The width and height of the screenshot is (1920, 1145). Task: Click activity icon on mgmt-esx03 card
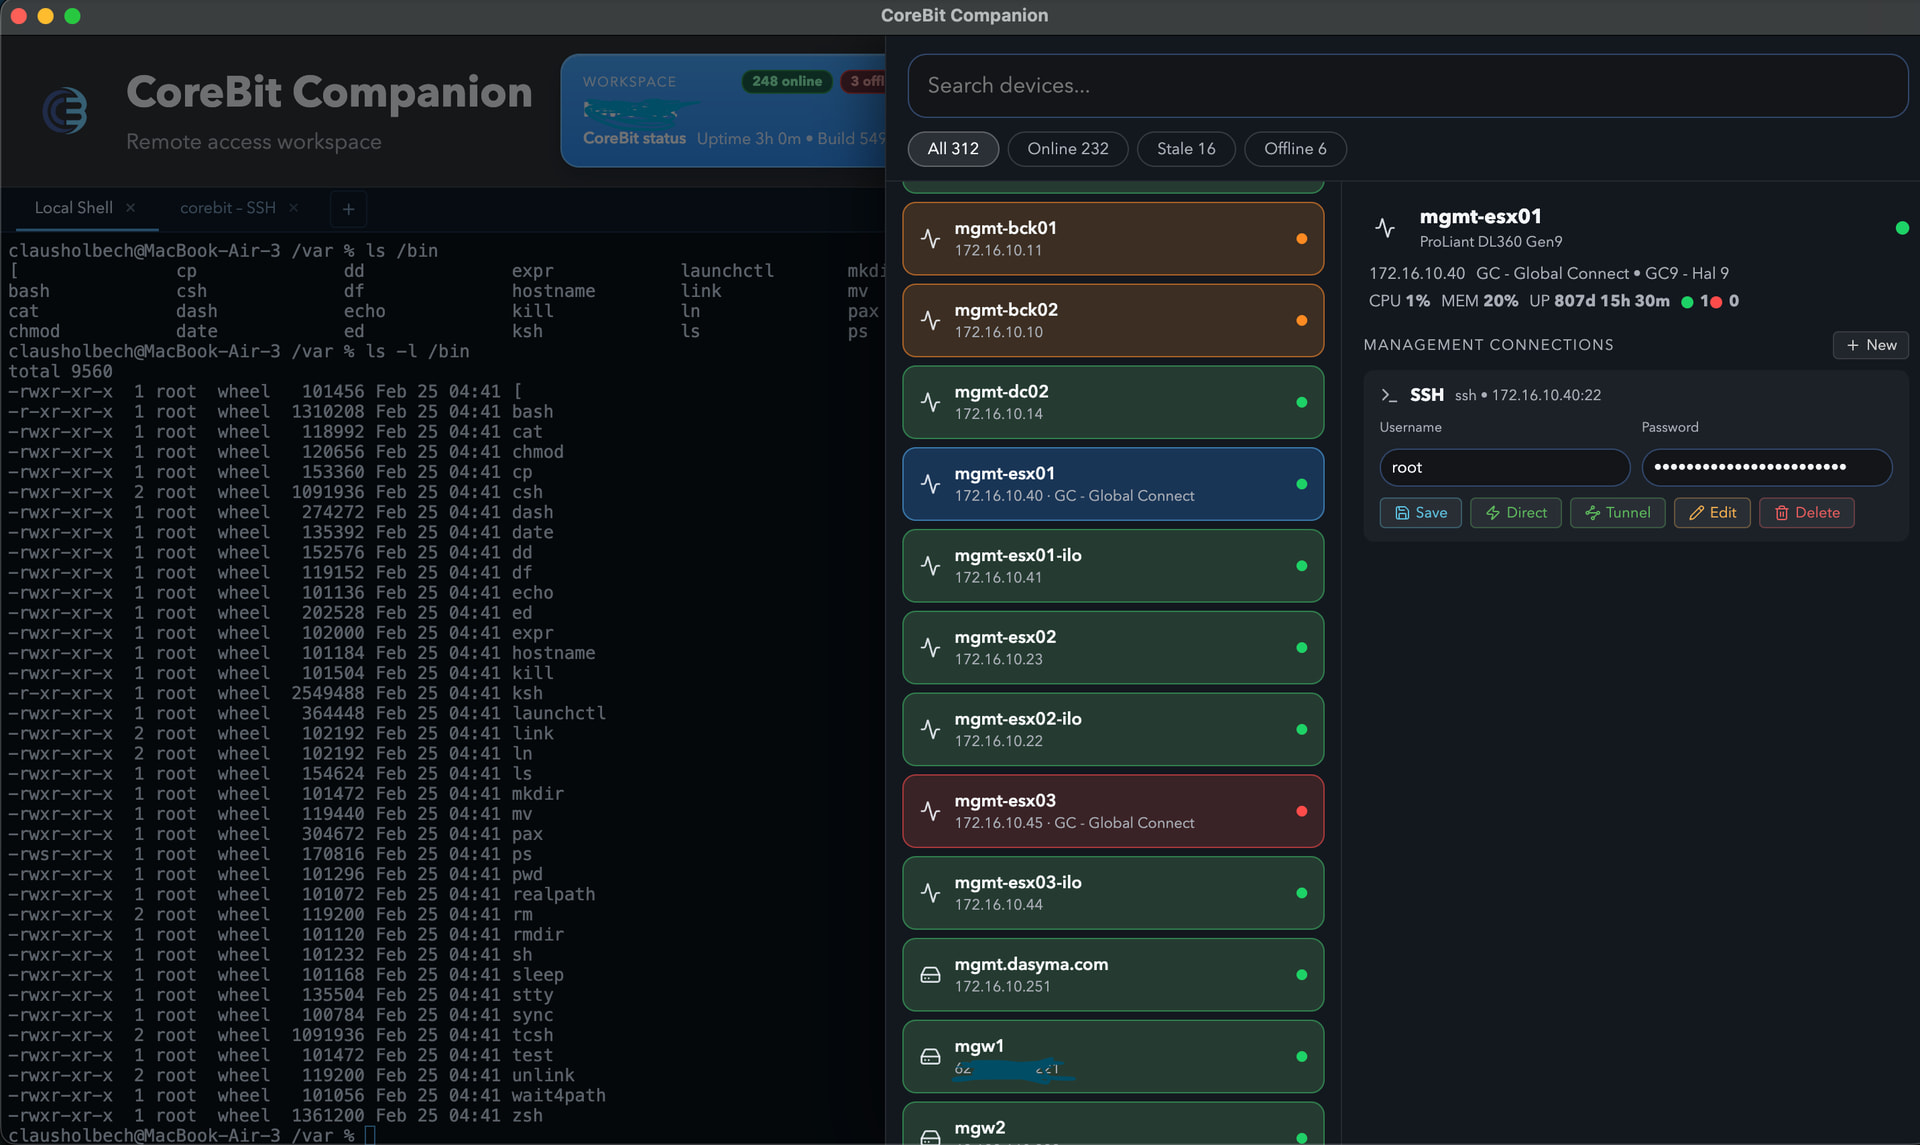[x=931, y=811]
